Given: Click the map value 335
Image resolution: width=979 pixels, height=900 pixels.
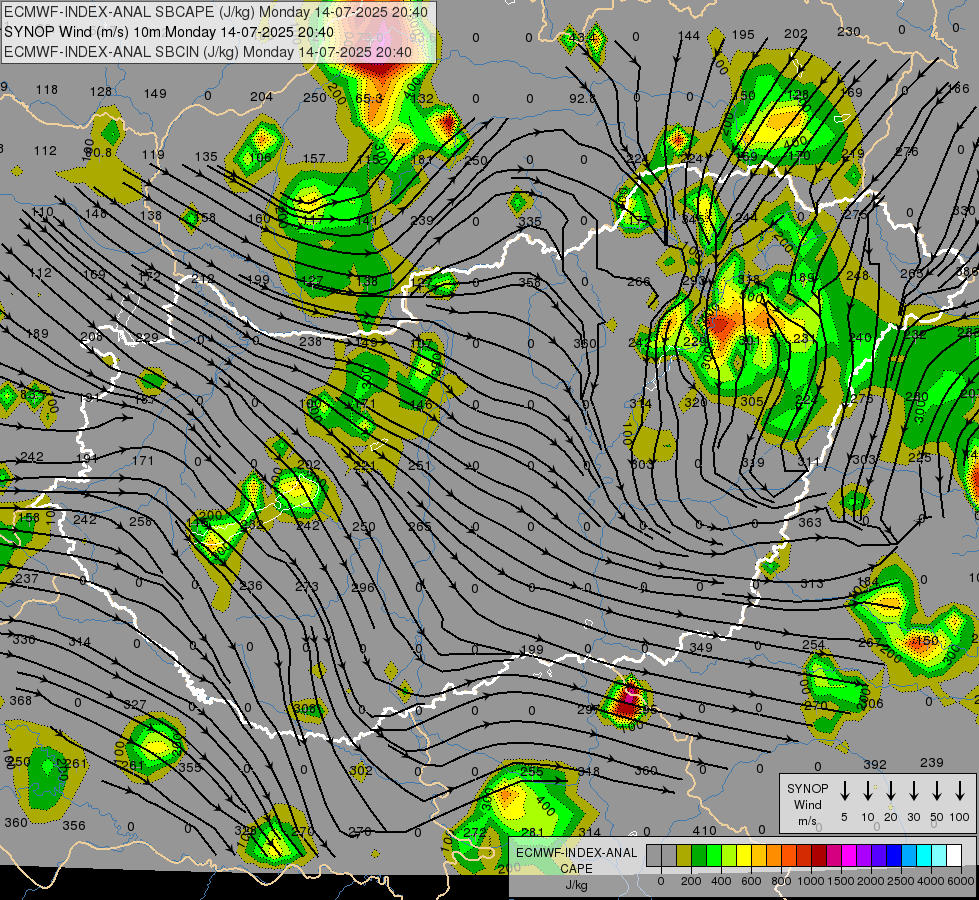Looking at the screenshot, I should 529,221.
